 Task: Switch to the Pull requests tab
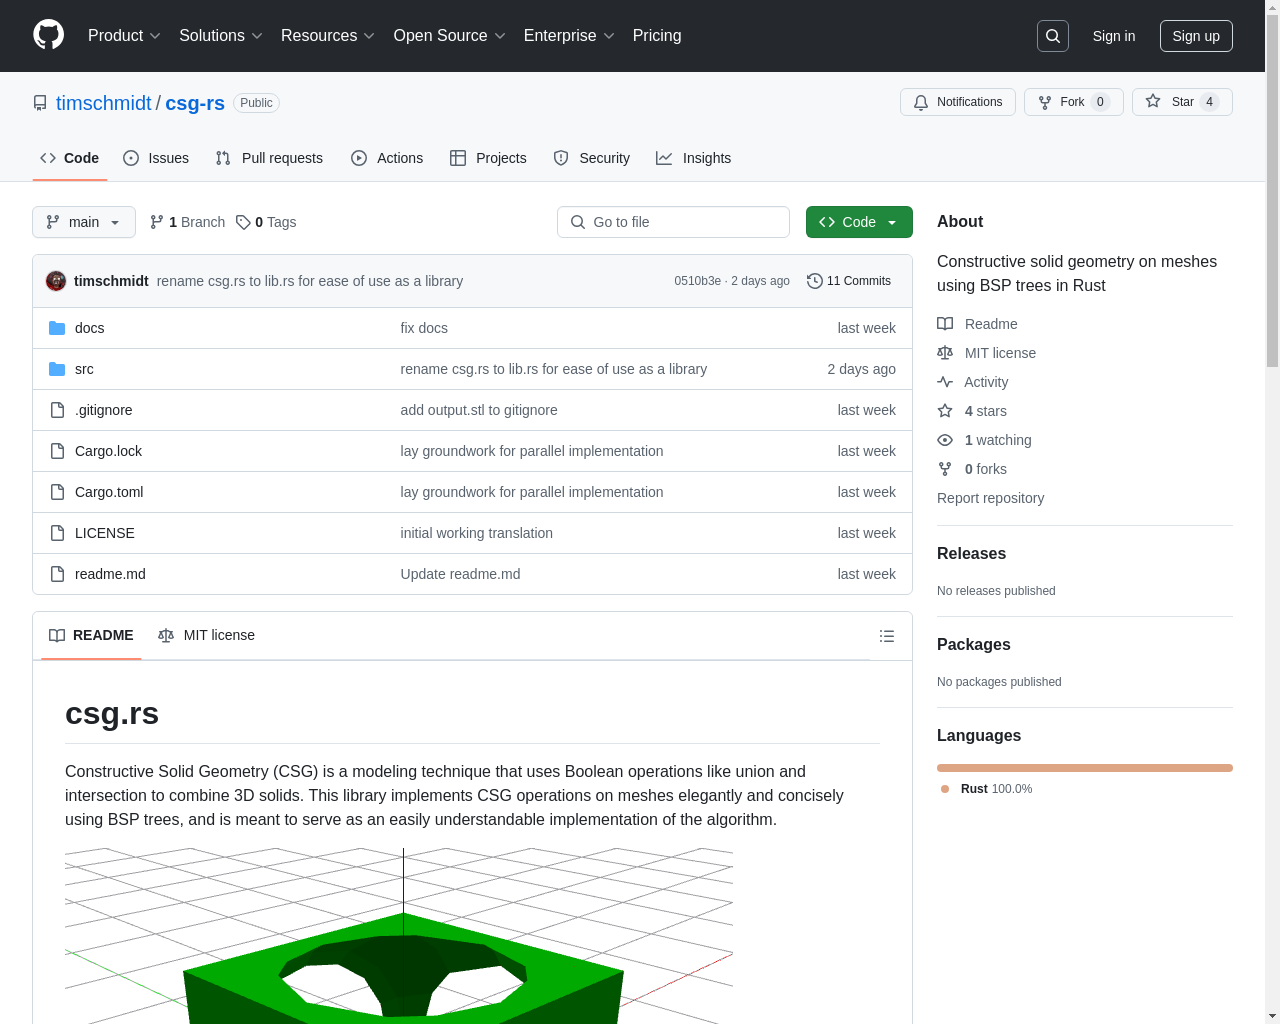pyautogui.click(x=269, y=158)
